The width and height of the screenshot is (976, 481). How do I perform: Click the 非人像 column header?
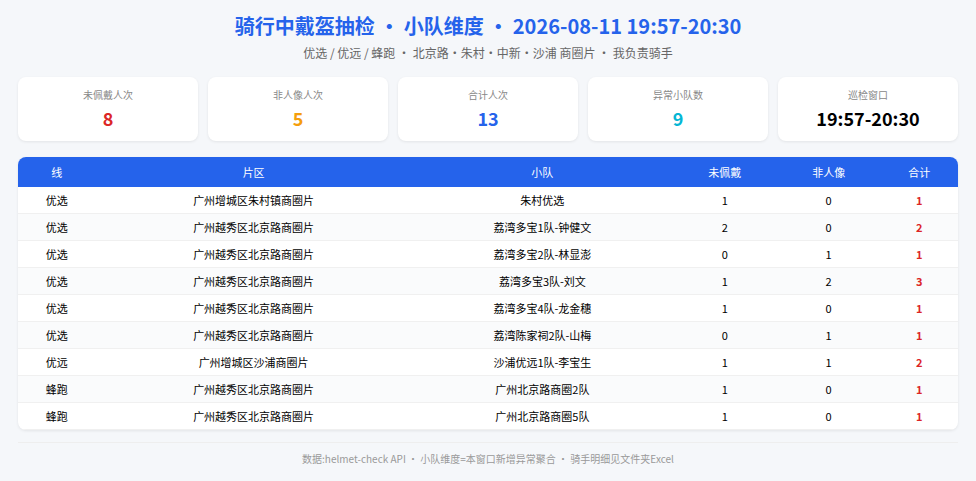point(828,173)
